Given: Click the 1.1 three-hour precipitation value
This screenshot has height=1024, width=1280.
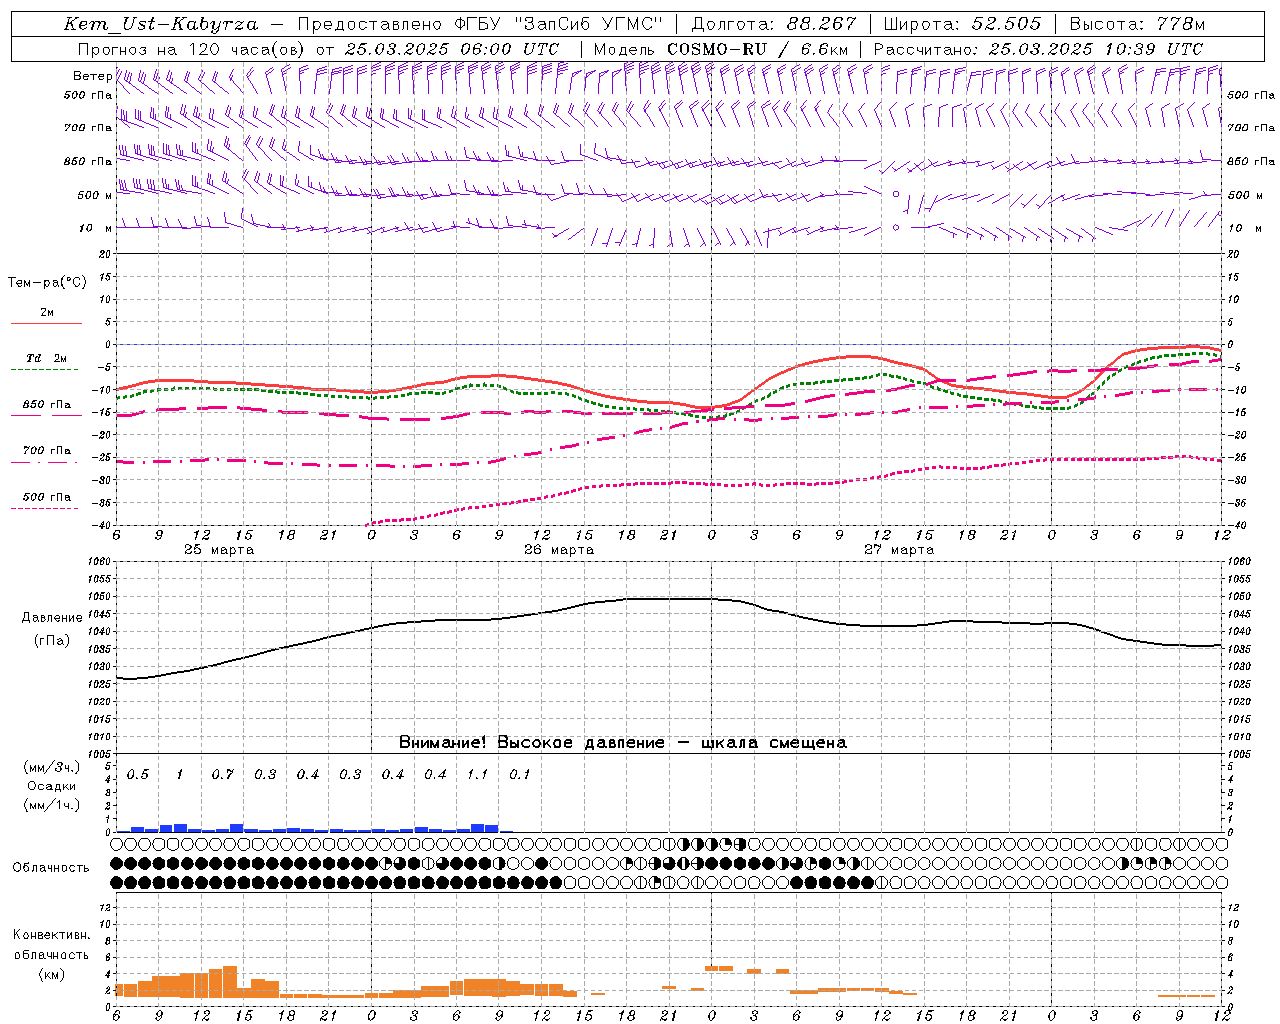Looking at the screenshot, I should coord(477,775).
